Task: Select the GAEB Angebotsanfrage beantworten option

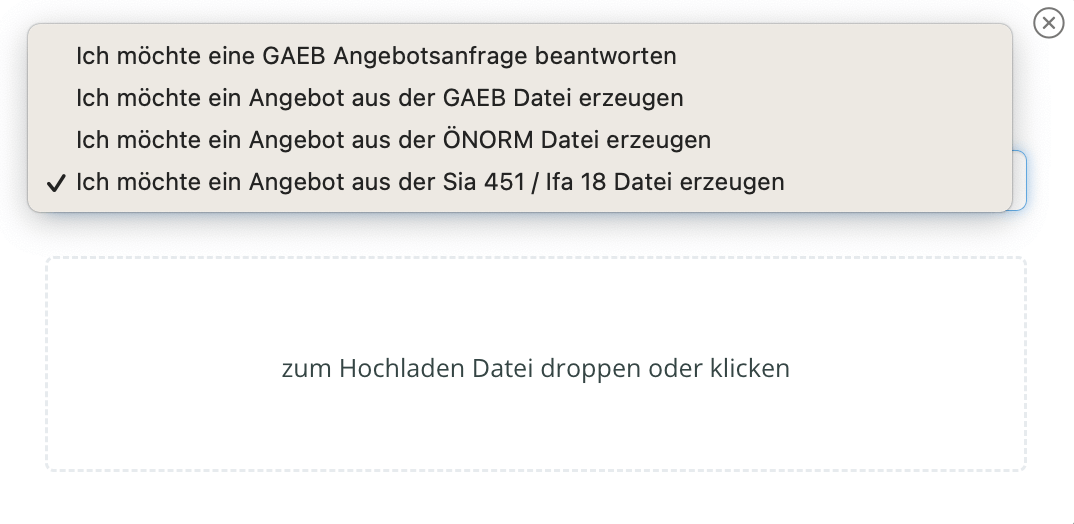Action: (x=520, y=56)
